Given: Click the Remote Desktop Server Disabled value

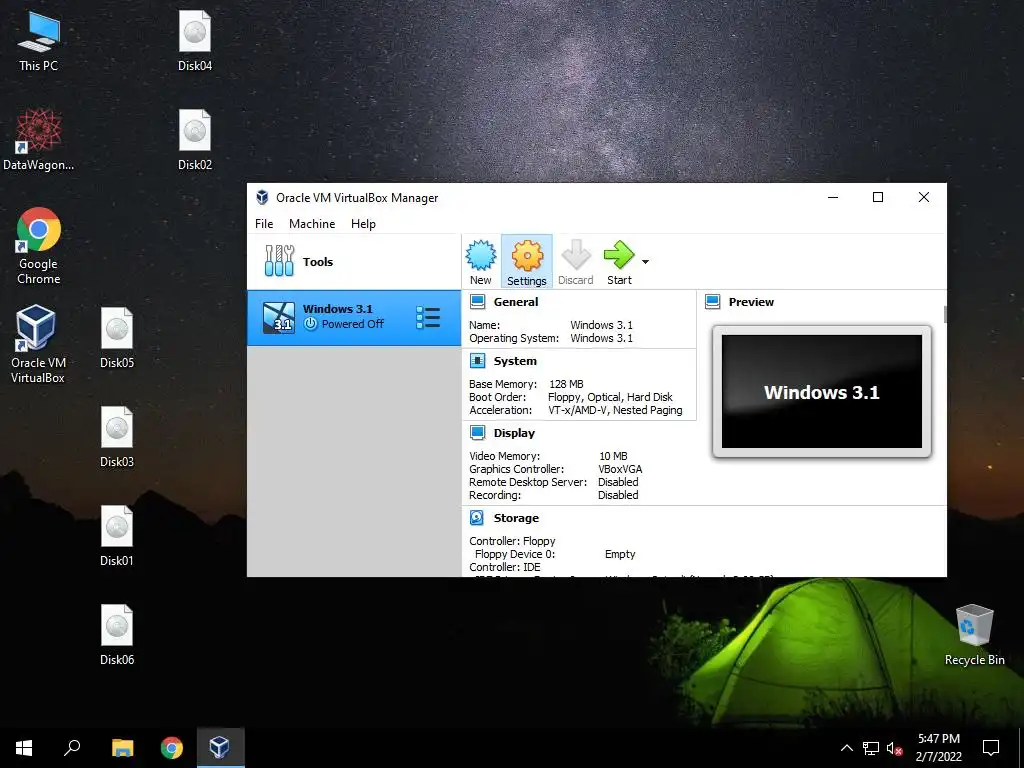Looking at the screenshot, I should (618, 482).
